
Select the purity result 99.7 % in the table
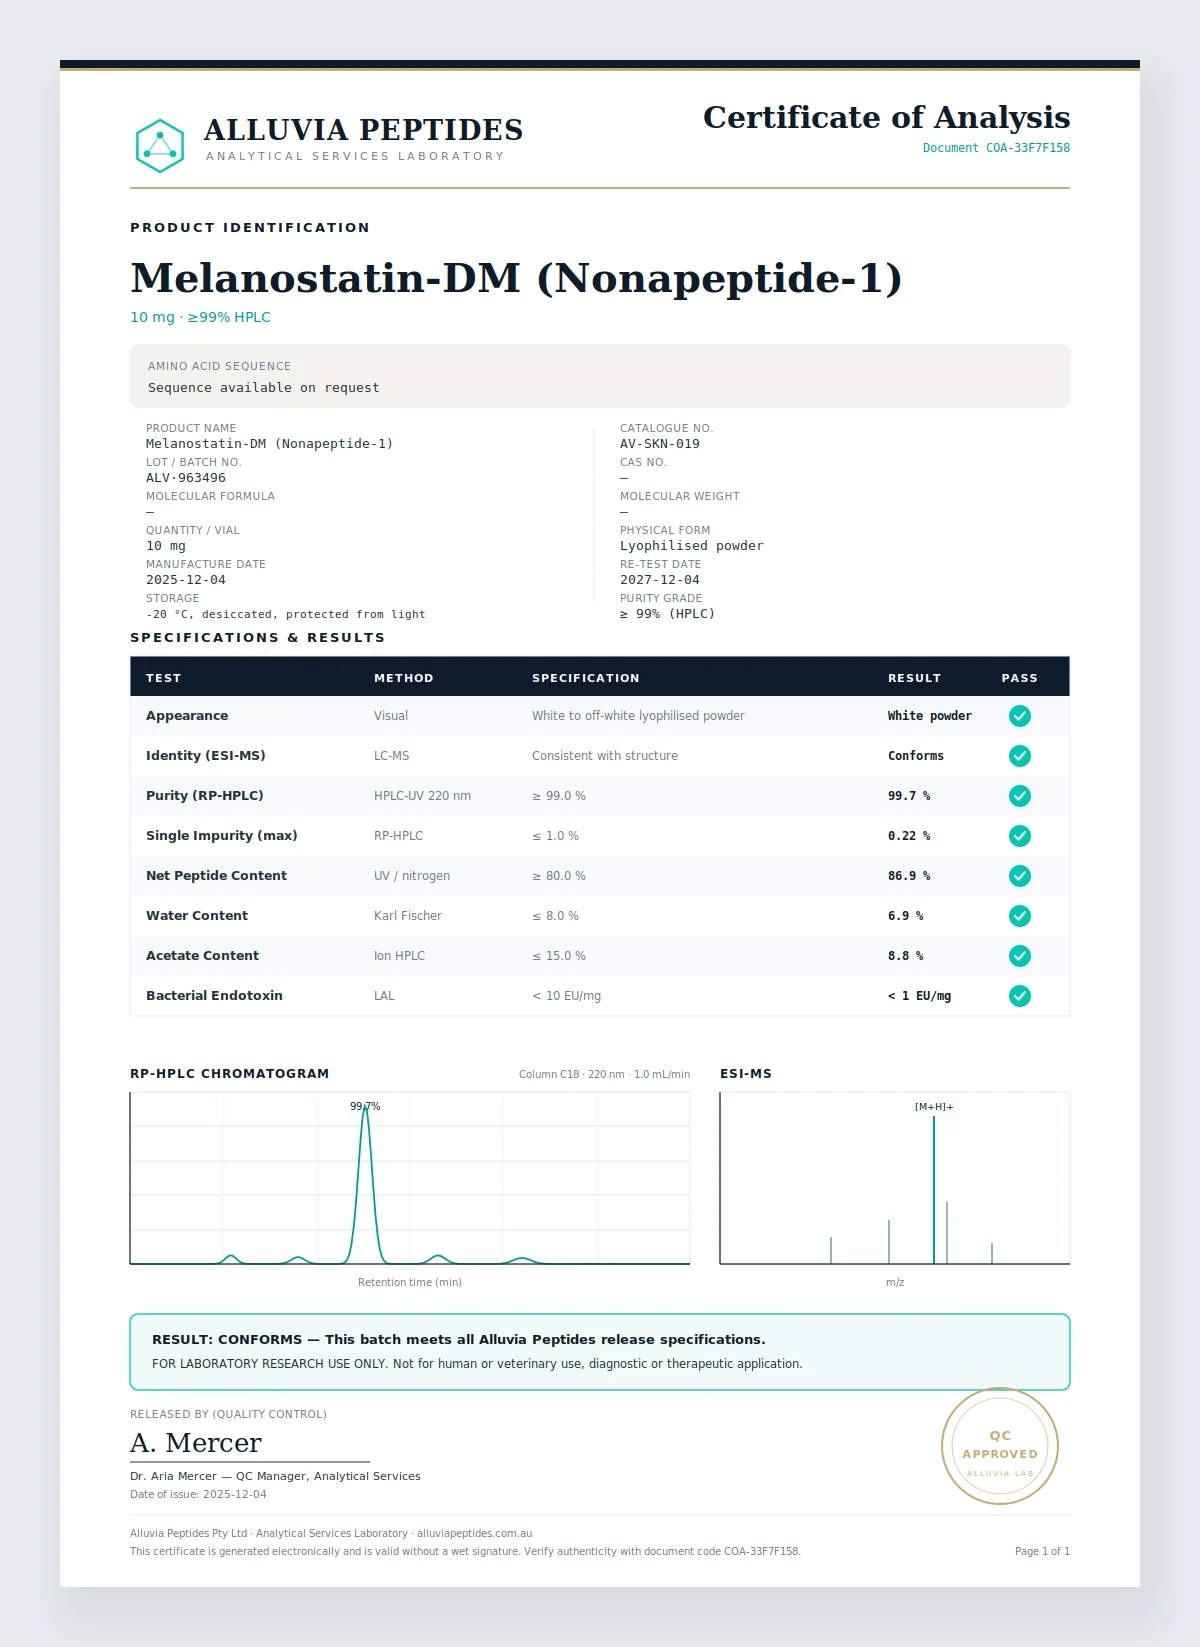tap(909, 796)
